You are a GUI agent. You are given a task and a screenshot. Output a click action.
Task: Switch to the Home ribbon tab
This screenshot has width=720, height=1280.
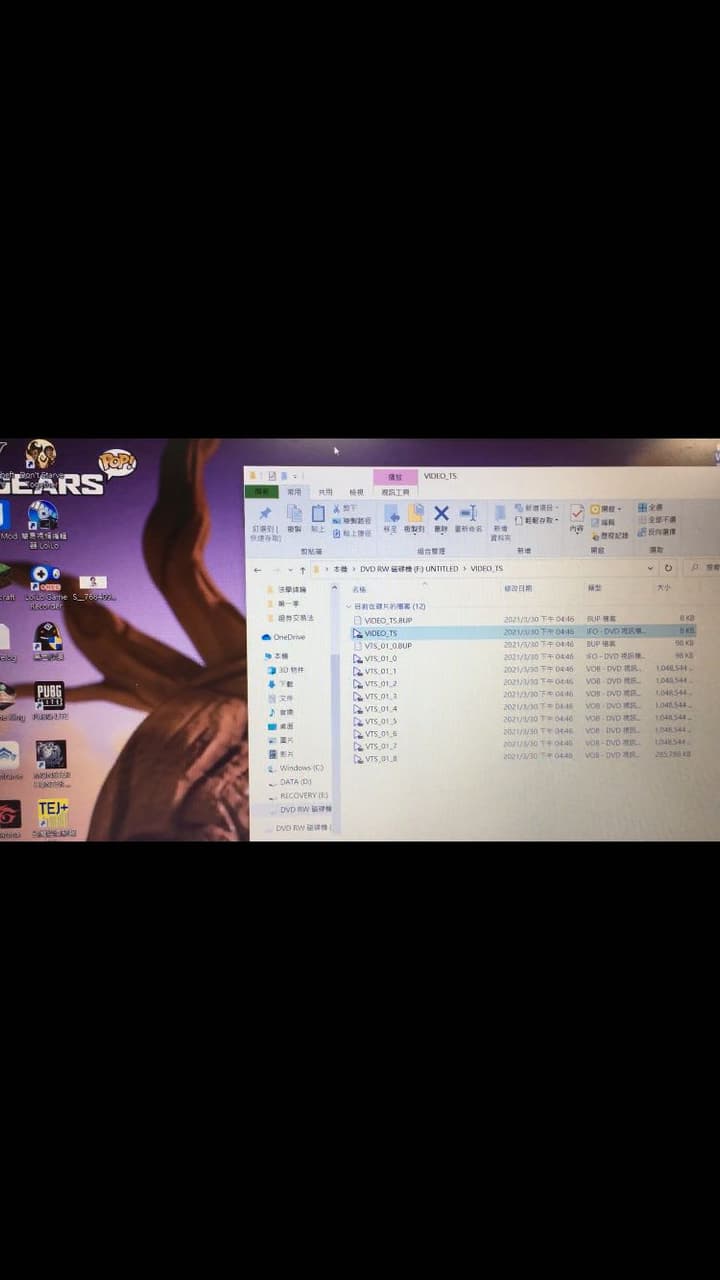pyautogui.click(x=294, y=492)
